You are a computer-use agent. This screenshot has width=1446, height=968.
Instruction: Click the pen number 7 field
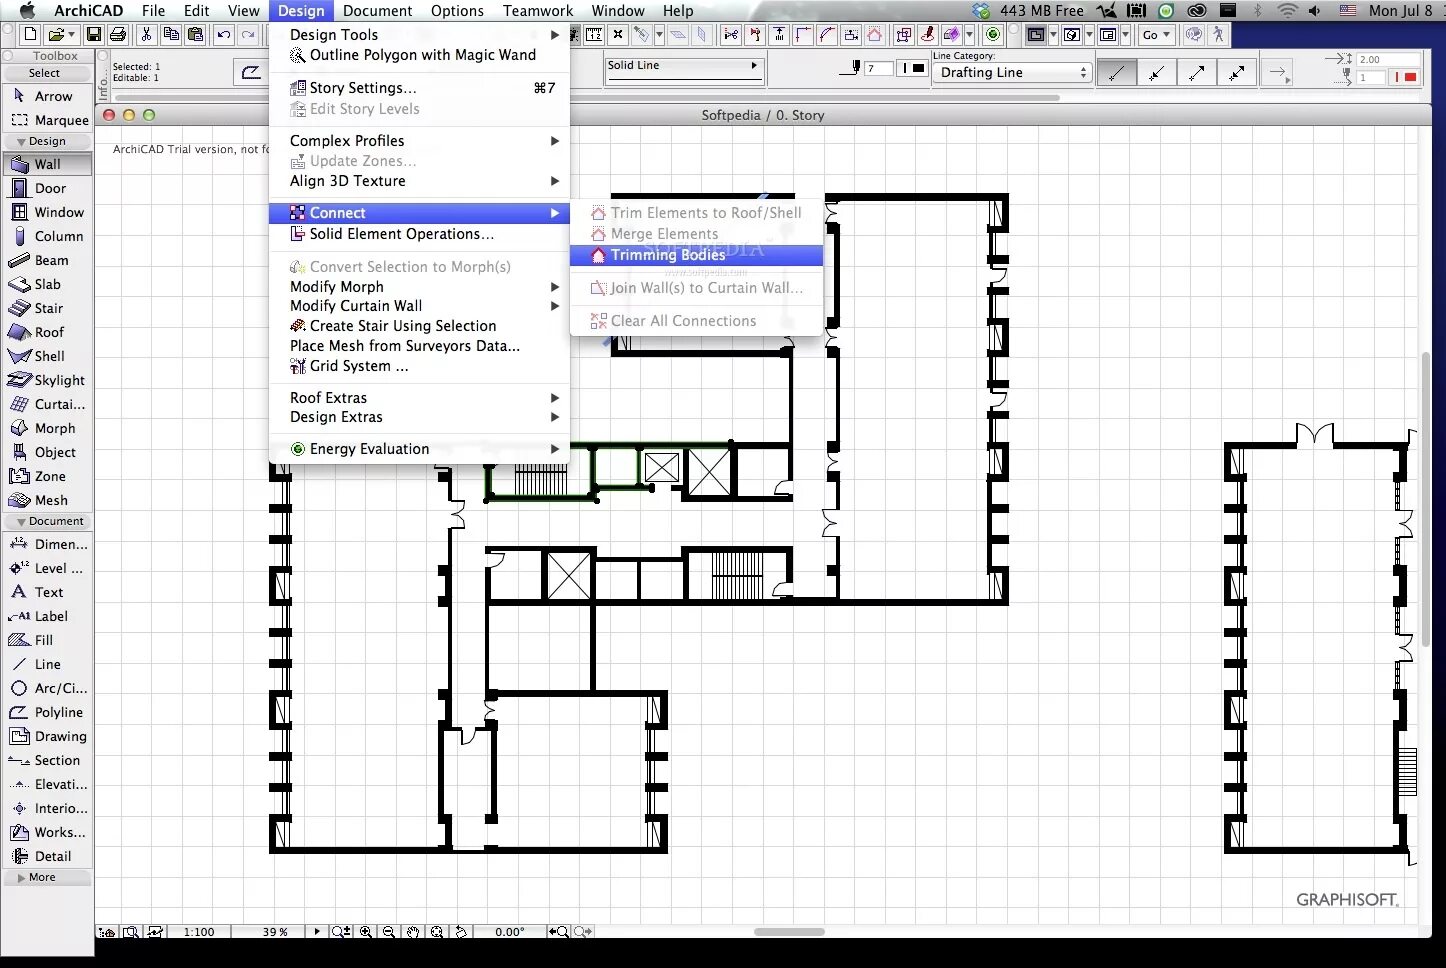tap(878, 69)
